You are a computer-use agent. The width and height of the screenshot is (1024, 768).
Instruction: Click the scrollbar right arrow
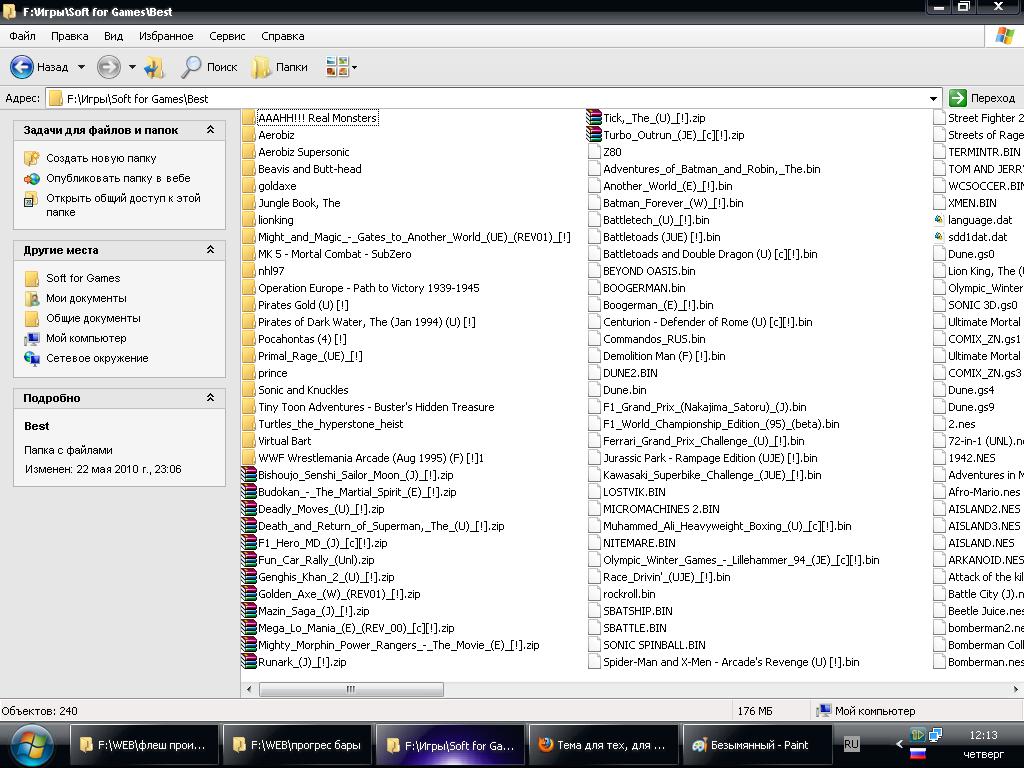[x=1016, y=689]
